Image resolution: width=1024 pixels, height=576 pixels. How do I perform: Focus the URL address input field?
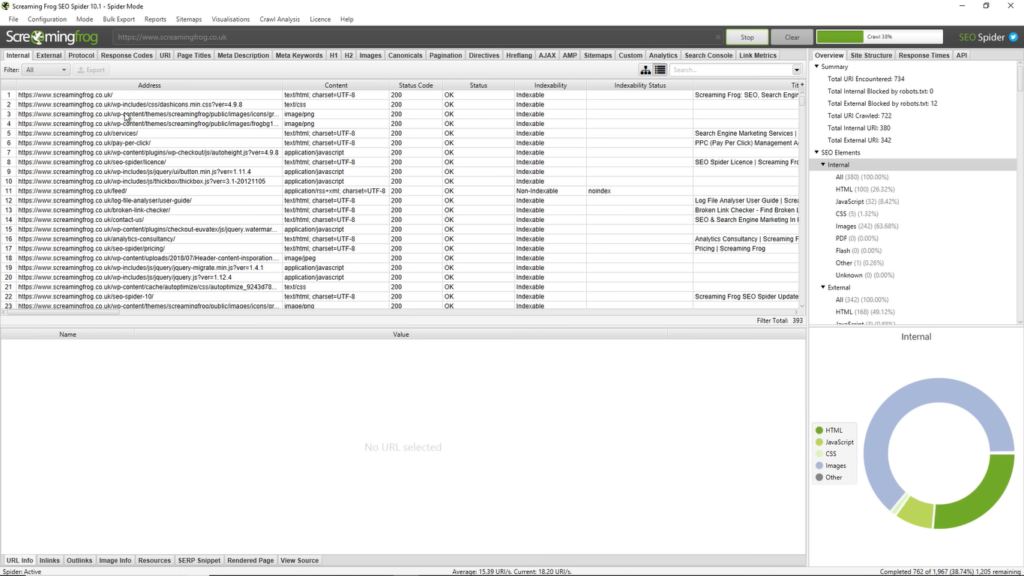[418, 37]
